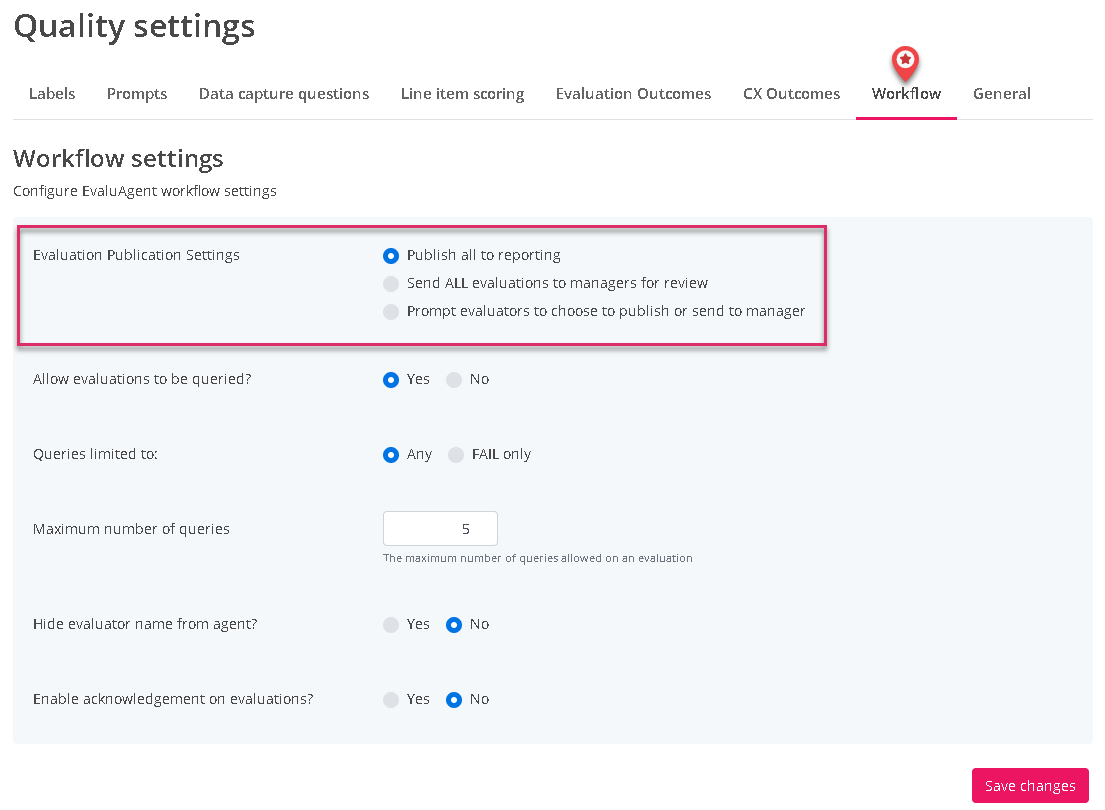Select Publish all to reporting option
Screen dimensions: 1105x810
pyautogui.click(x=391, y=255)
